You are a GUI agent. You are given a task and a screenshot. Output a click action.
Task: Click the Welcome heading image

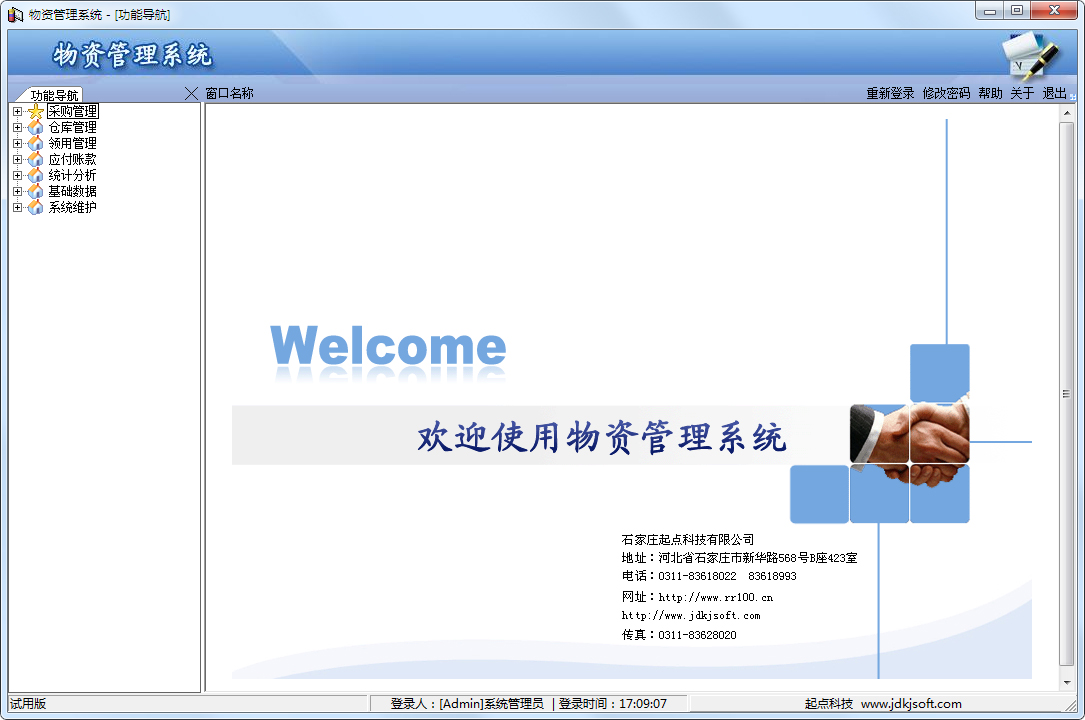pyautogui.click(x=388, y=351)
